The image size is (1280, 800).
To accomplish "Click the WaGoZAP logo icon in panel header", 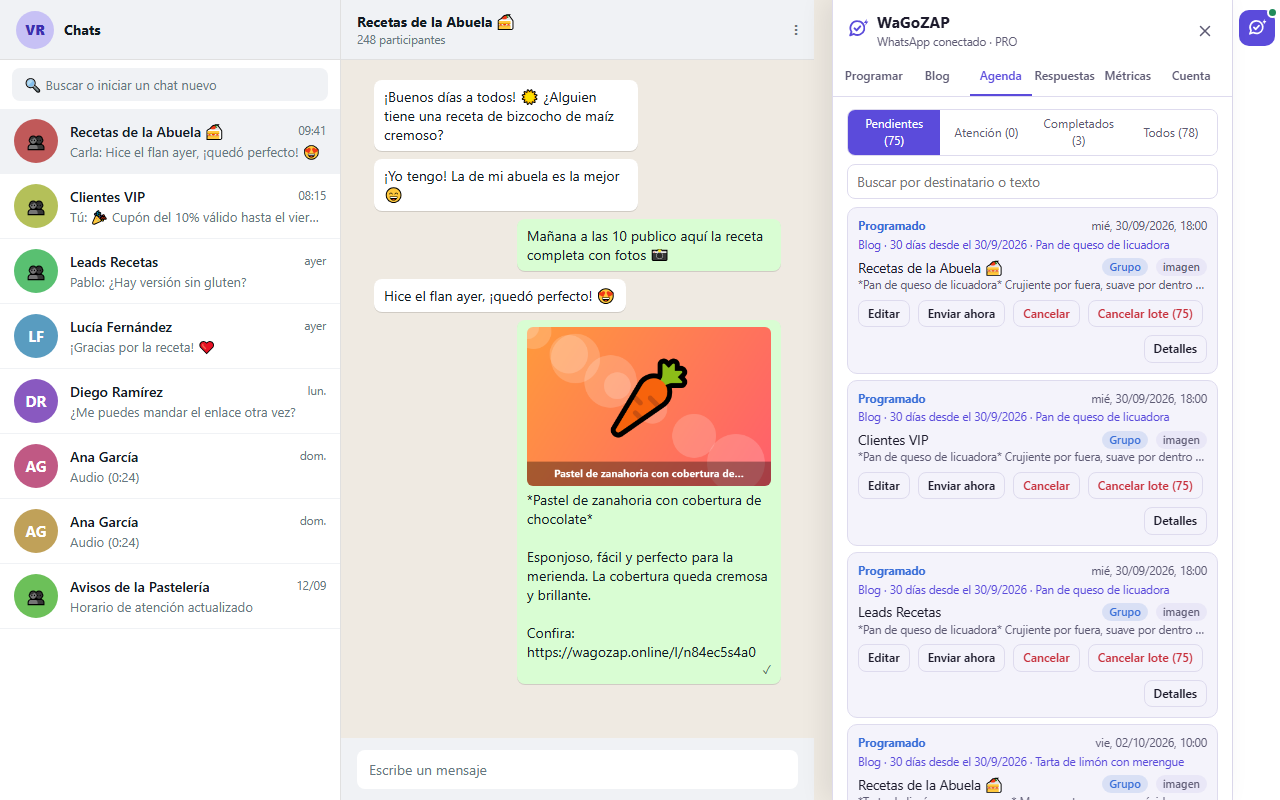I will (858, 29).
